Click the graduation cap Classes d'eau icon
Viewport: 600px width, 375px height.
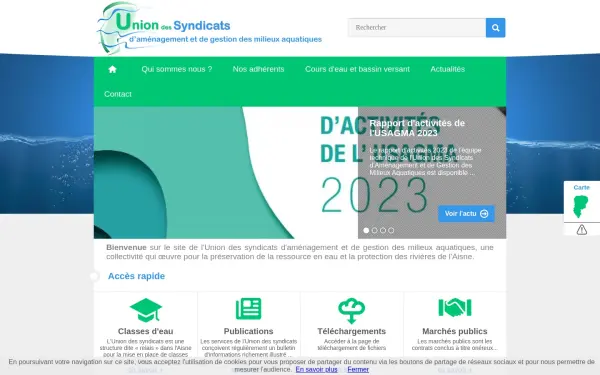coord(146,310)
